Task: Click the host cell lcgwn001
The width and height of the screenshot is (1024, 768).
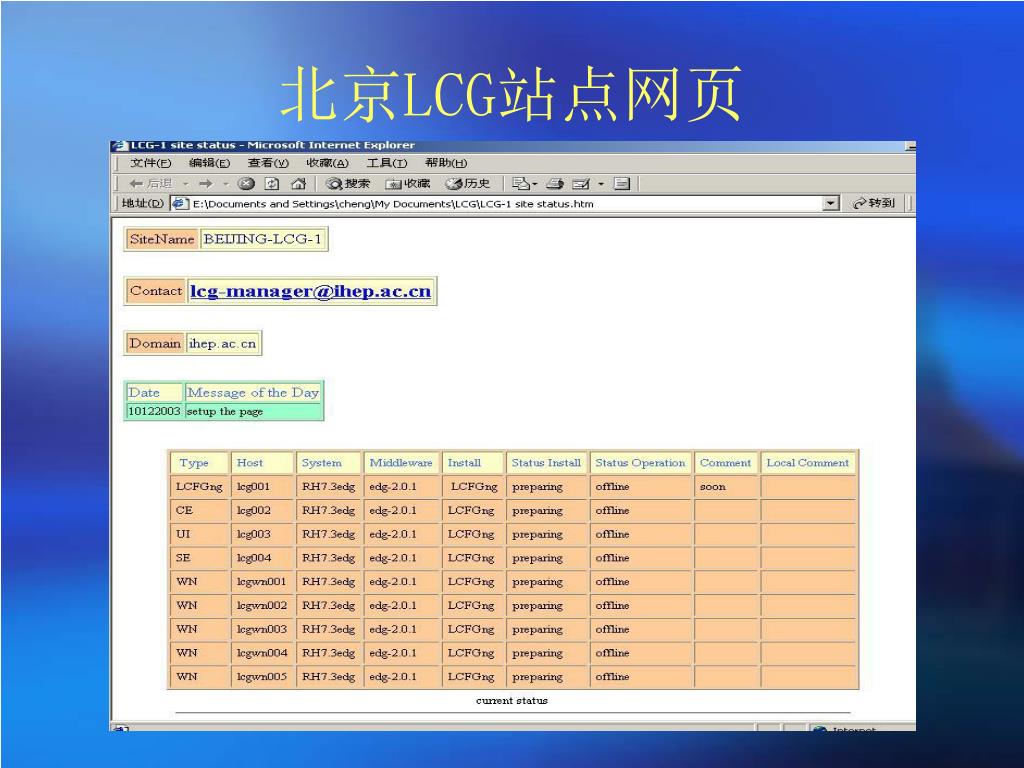Action: click(261, 582)
